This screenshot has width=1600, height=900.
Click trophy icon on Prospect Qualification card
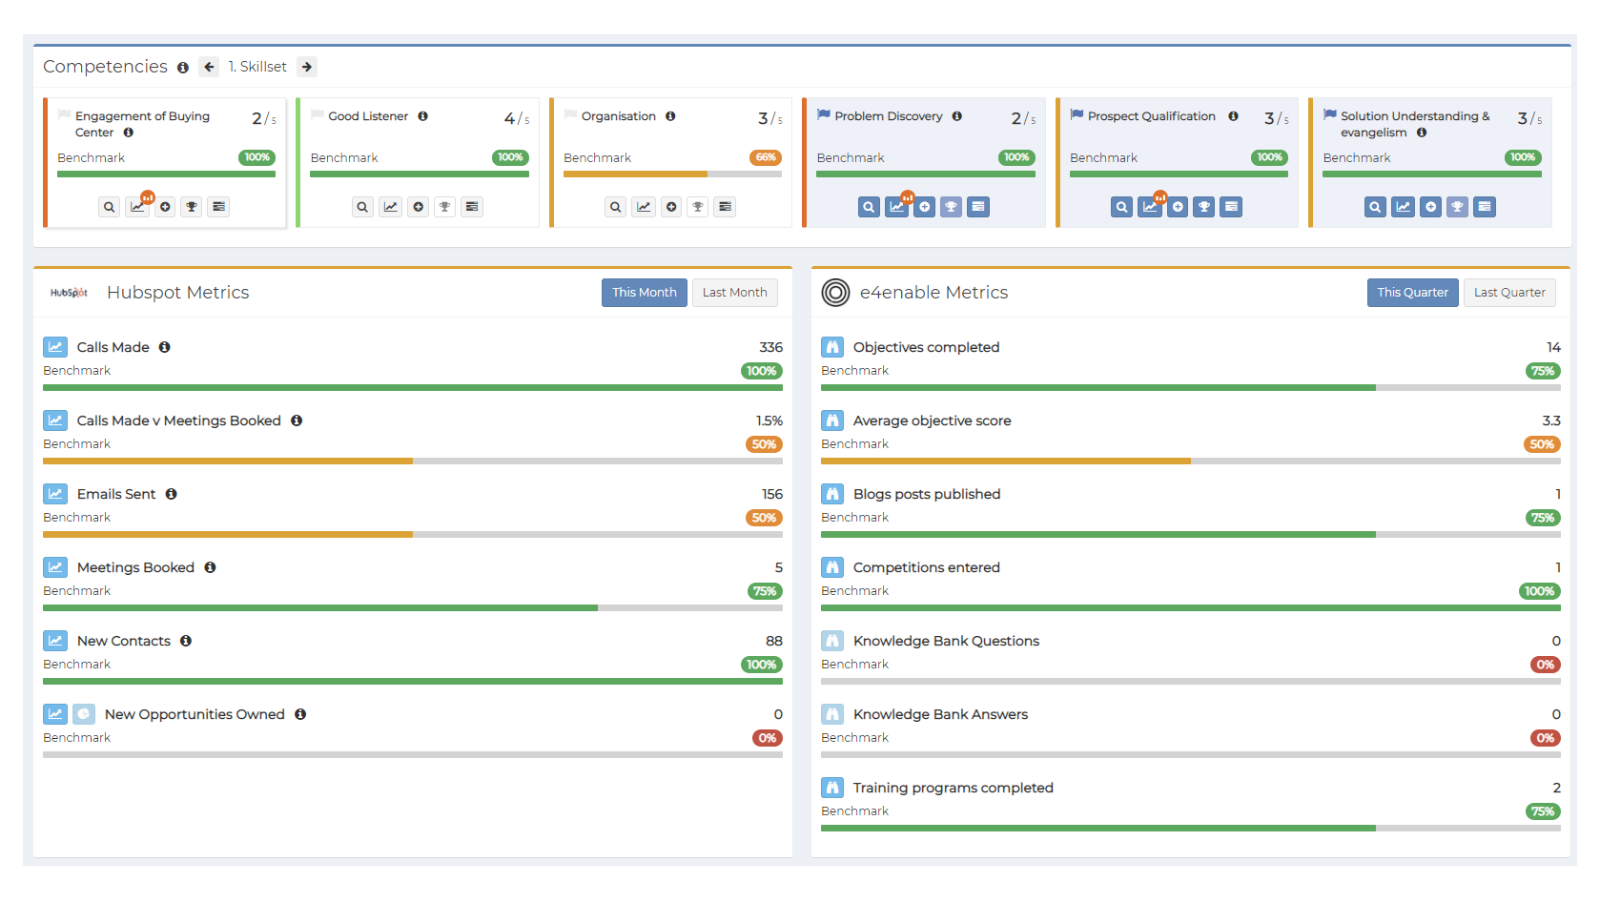click(x=1205, y=207)
